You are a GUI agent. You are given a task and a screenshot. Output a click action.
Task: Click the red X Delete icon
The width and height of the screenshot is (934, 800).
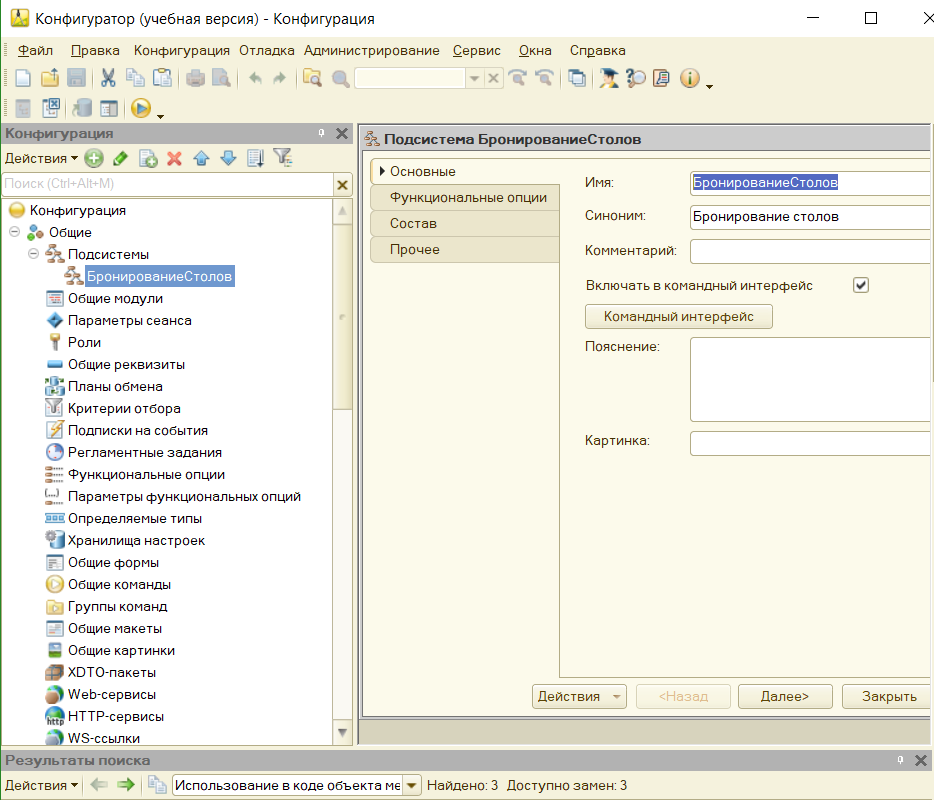[174, 158]
